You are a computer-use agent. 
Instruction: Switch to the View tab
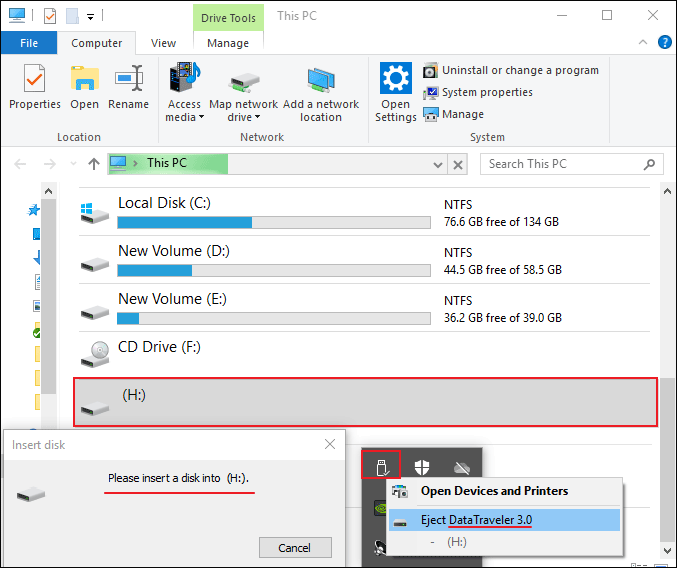coord(163,43)
